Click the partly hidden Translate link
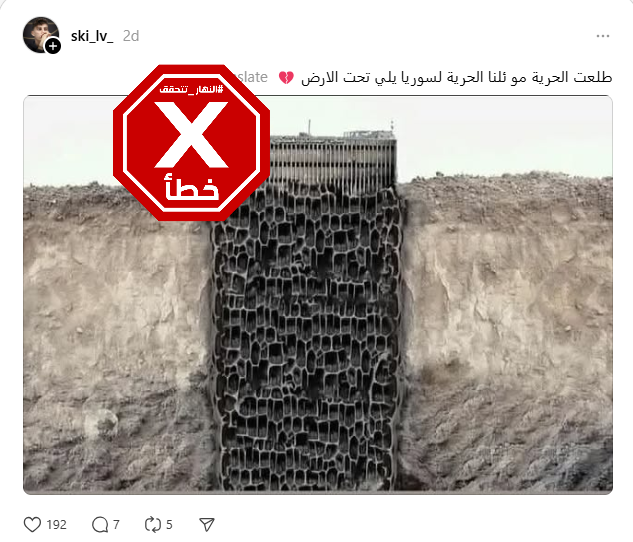This screenshot has width=633, height=542. 253,77
